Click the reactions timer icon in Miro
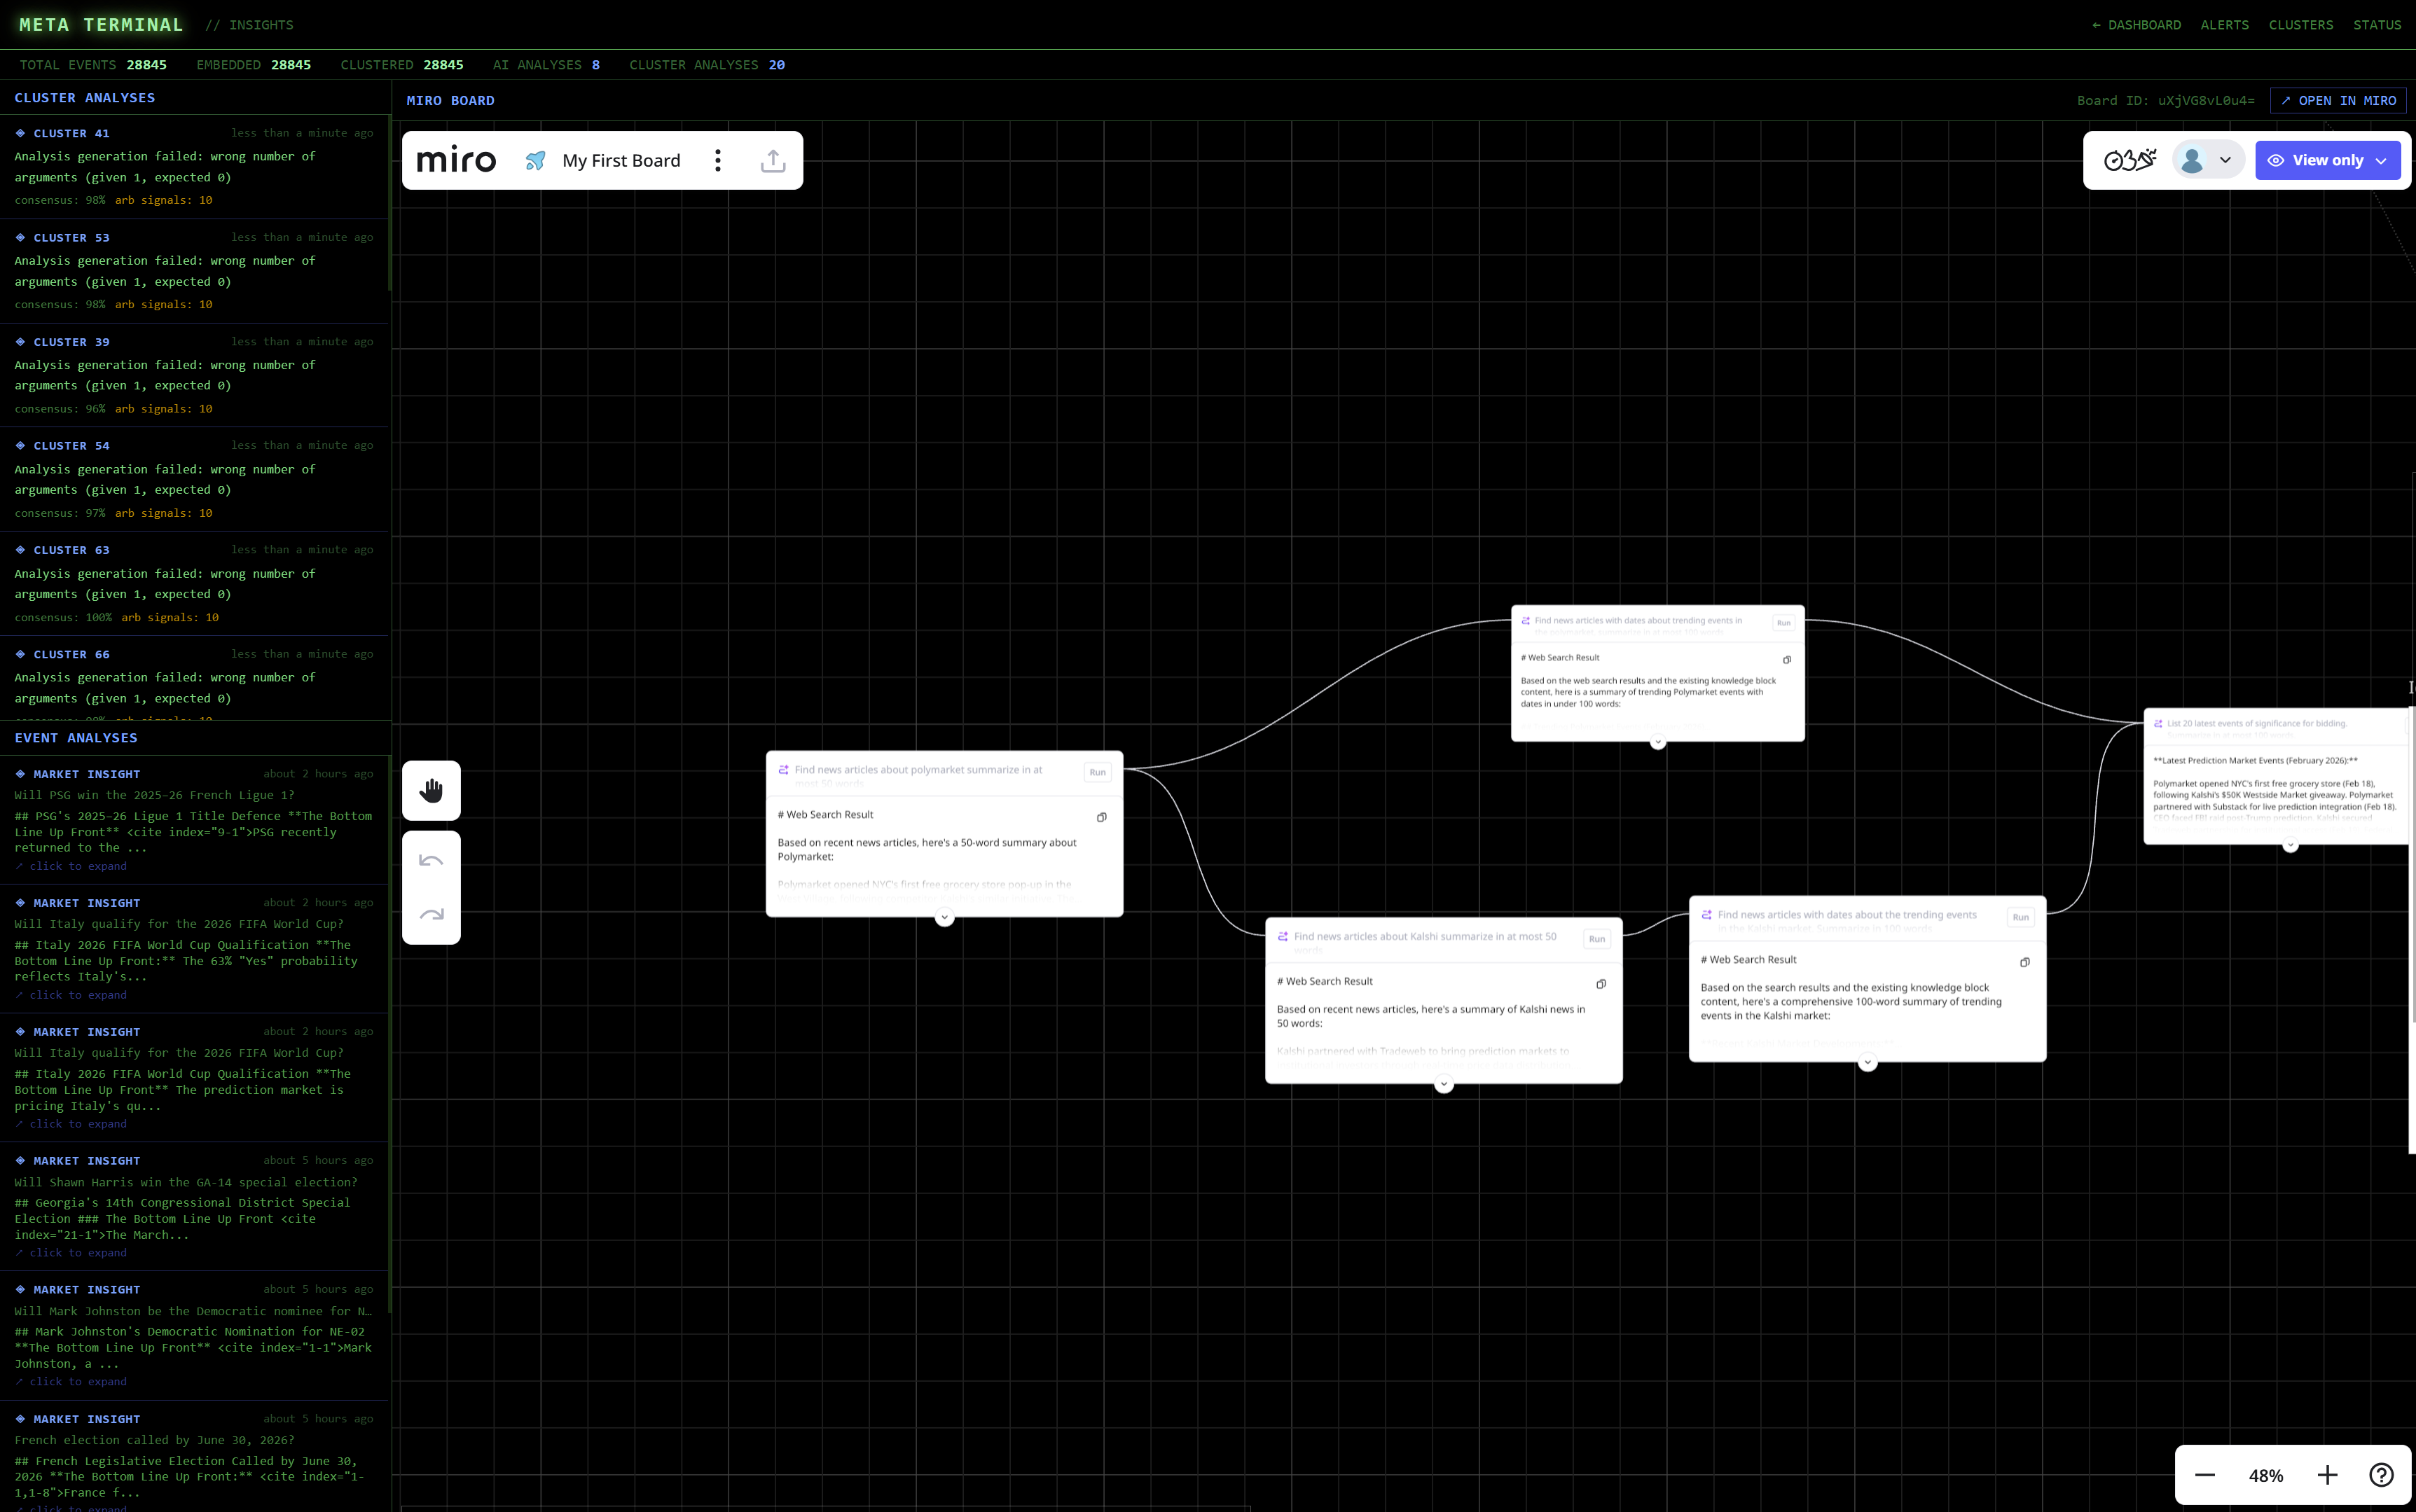The width and height of the screenshot is (2416, 1512). [2129, 160]
